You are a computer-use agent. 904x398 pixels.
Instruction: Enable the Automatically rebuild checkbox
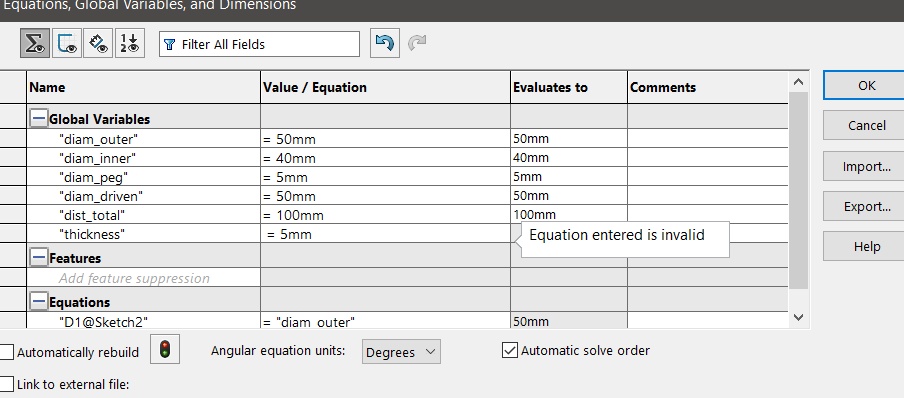6,352
